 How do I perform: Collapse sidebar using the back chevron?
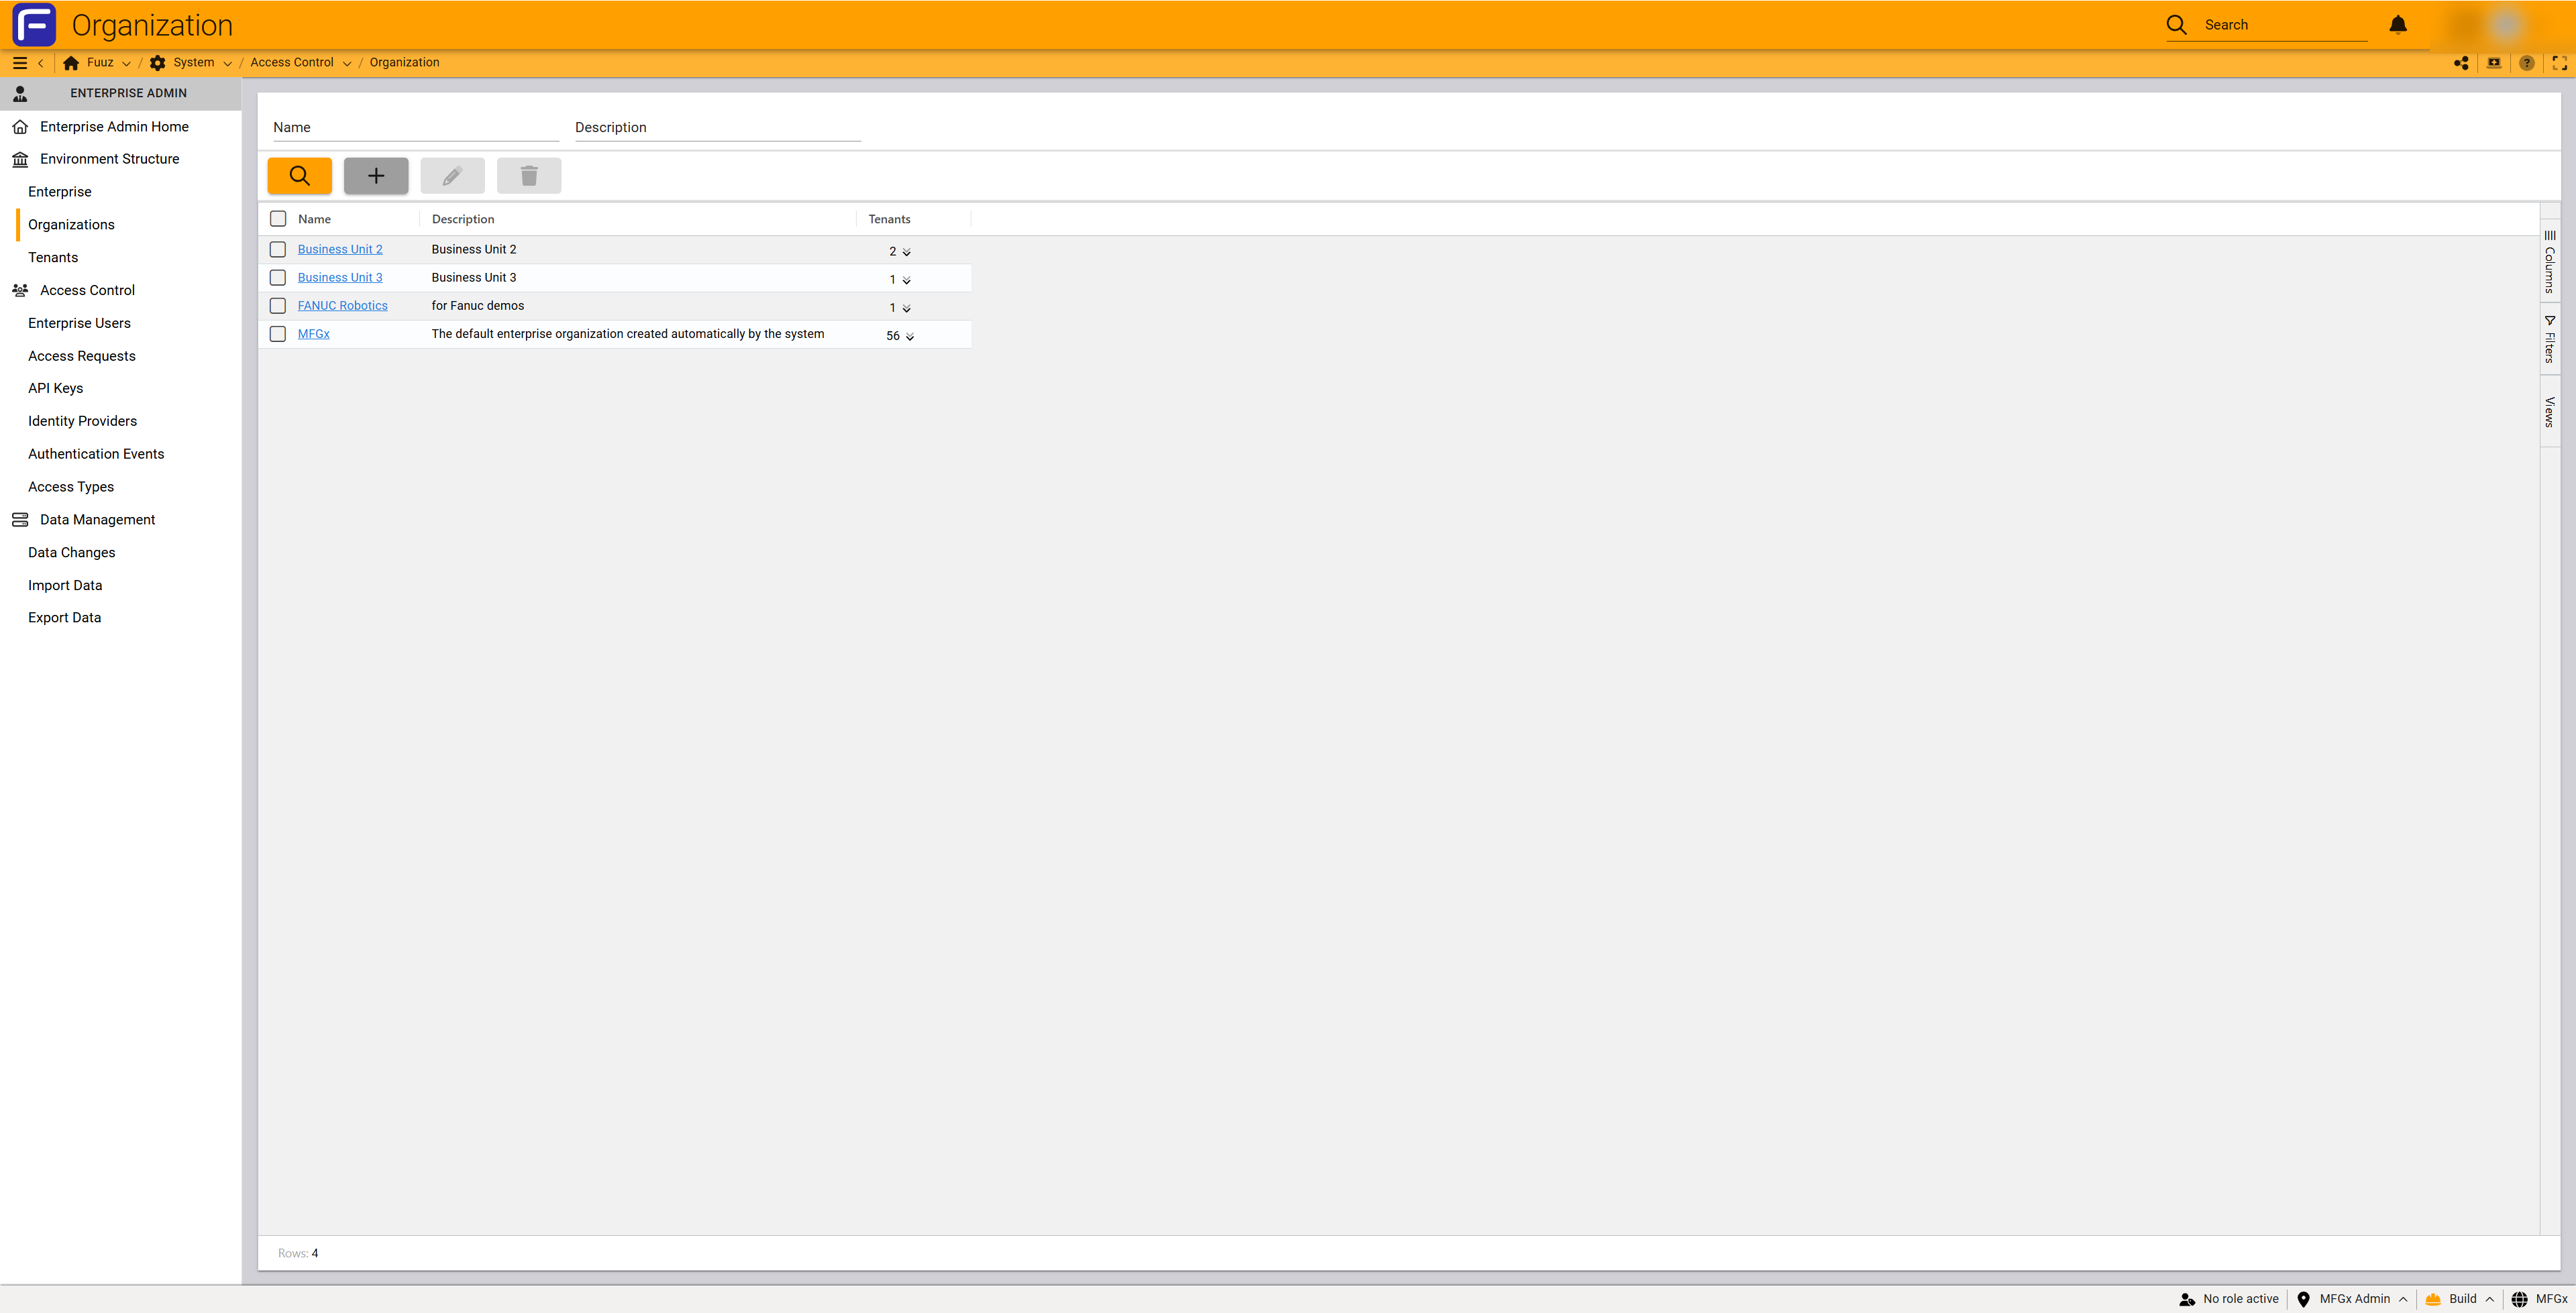tap(41, 63)
